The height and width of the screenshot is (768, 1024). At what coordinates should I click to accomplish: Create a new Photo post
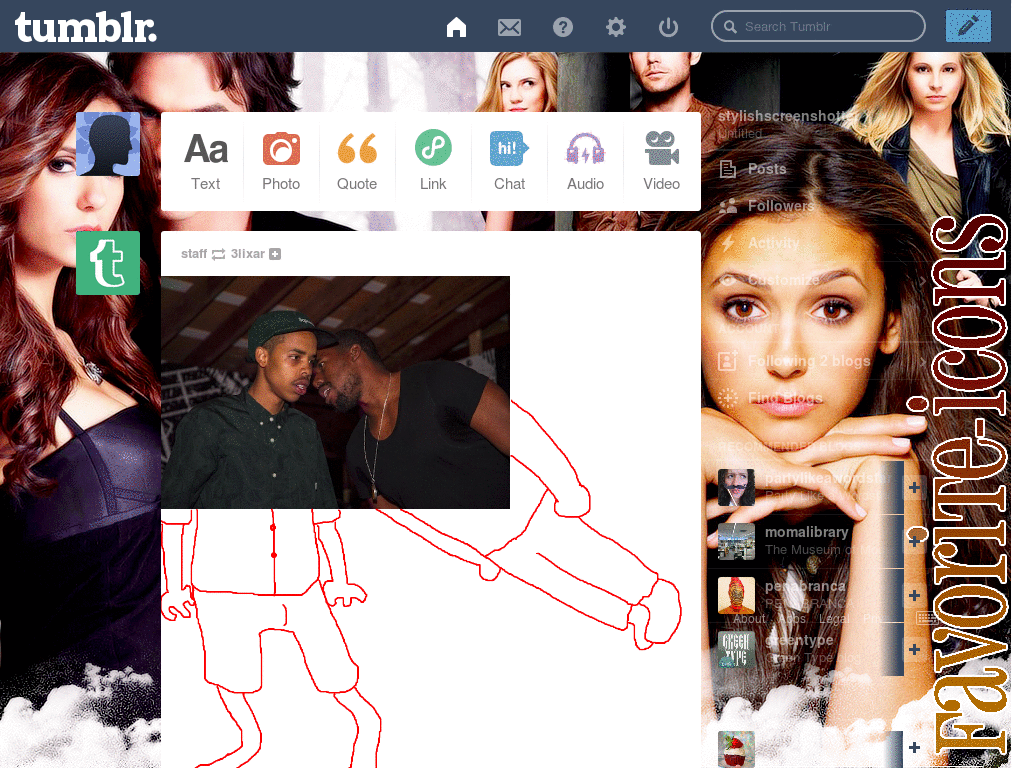pyautogui.click(x=281, y=161)
